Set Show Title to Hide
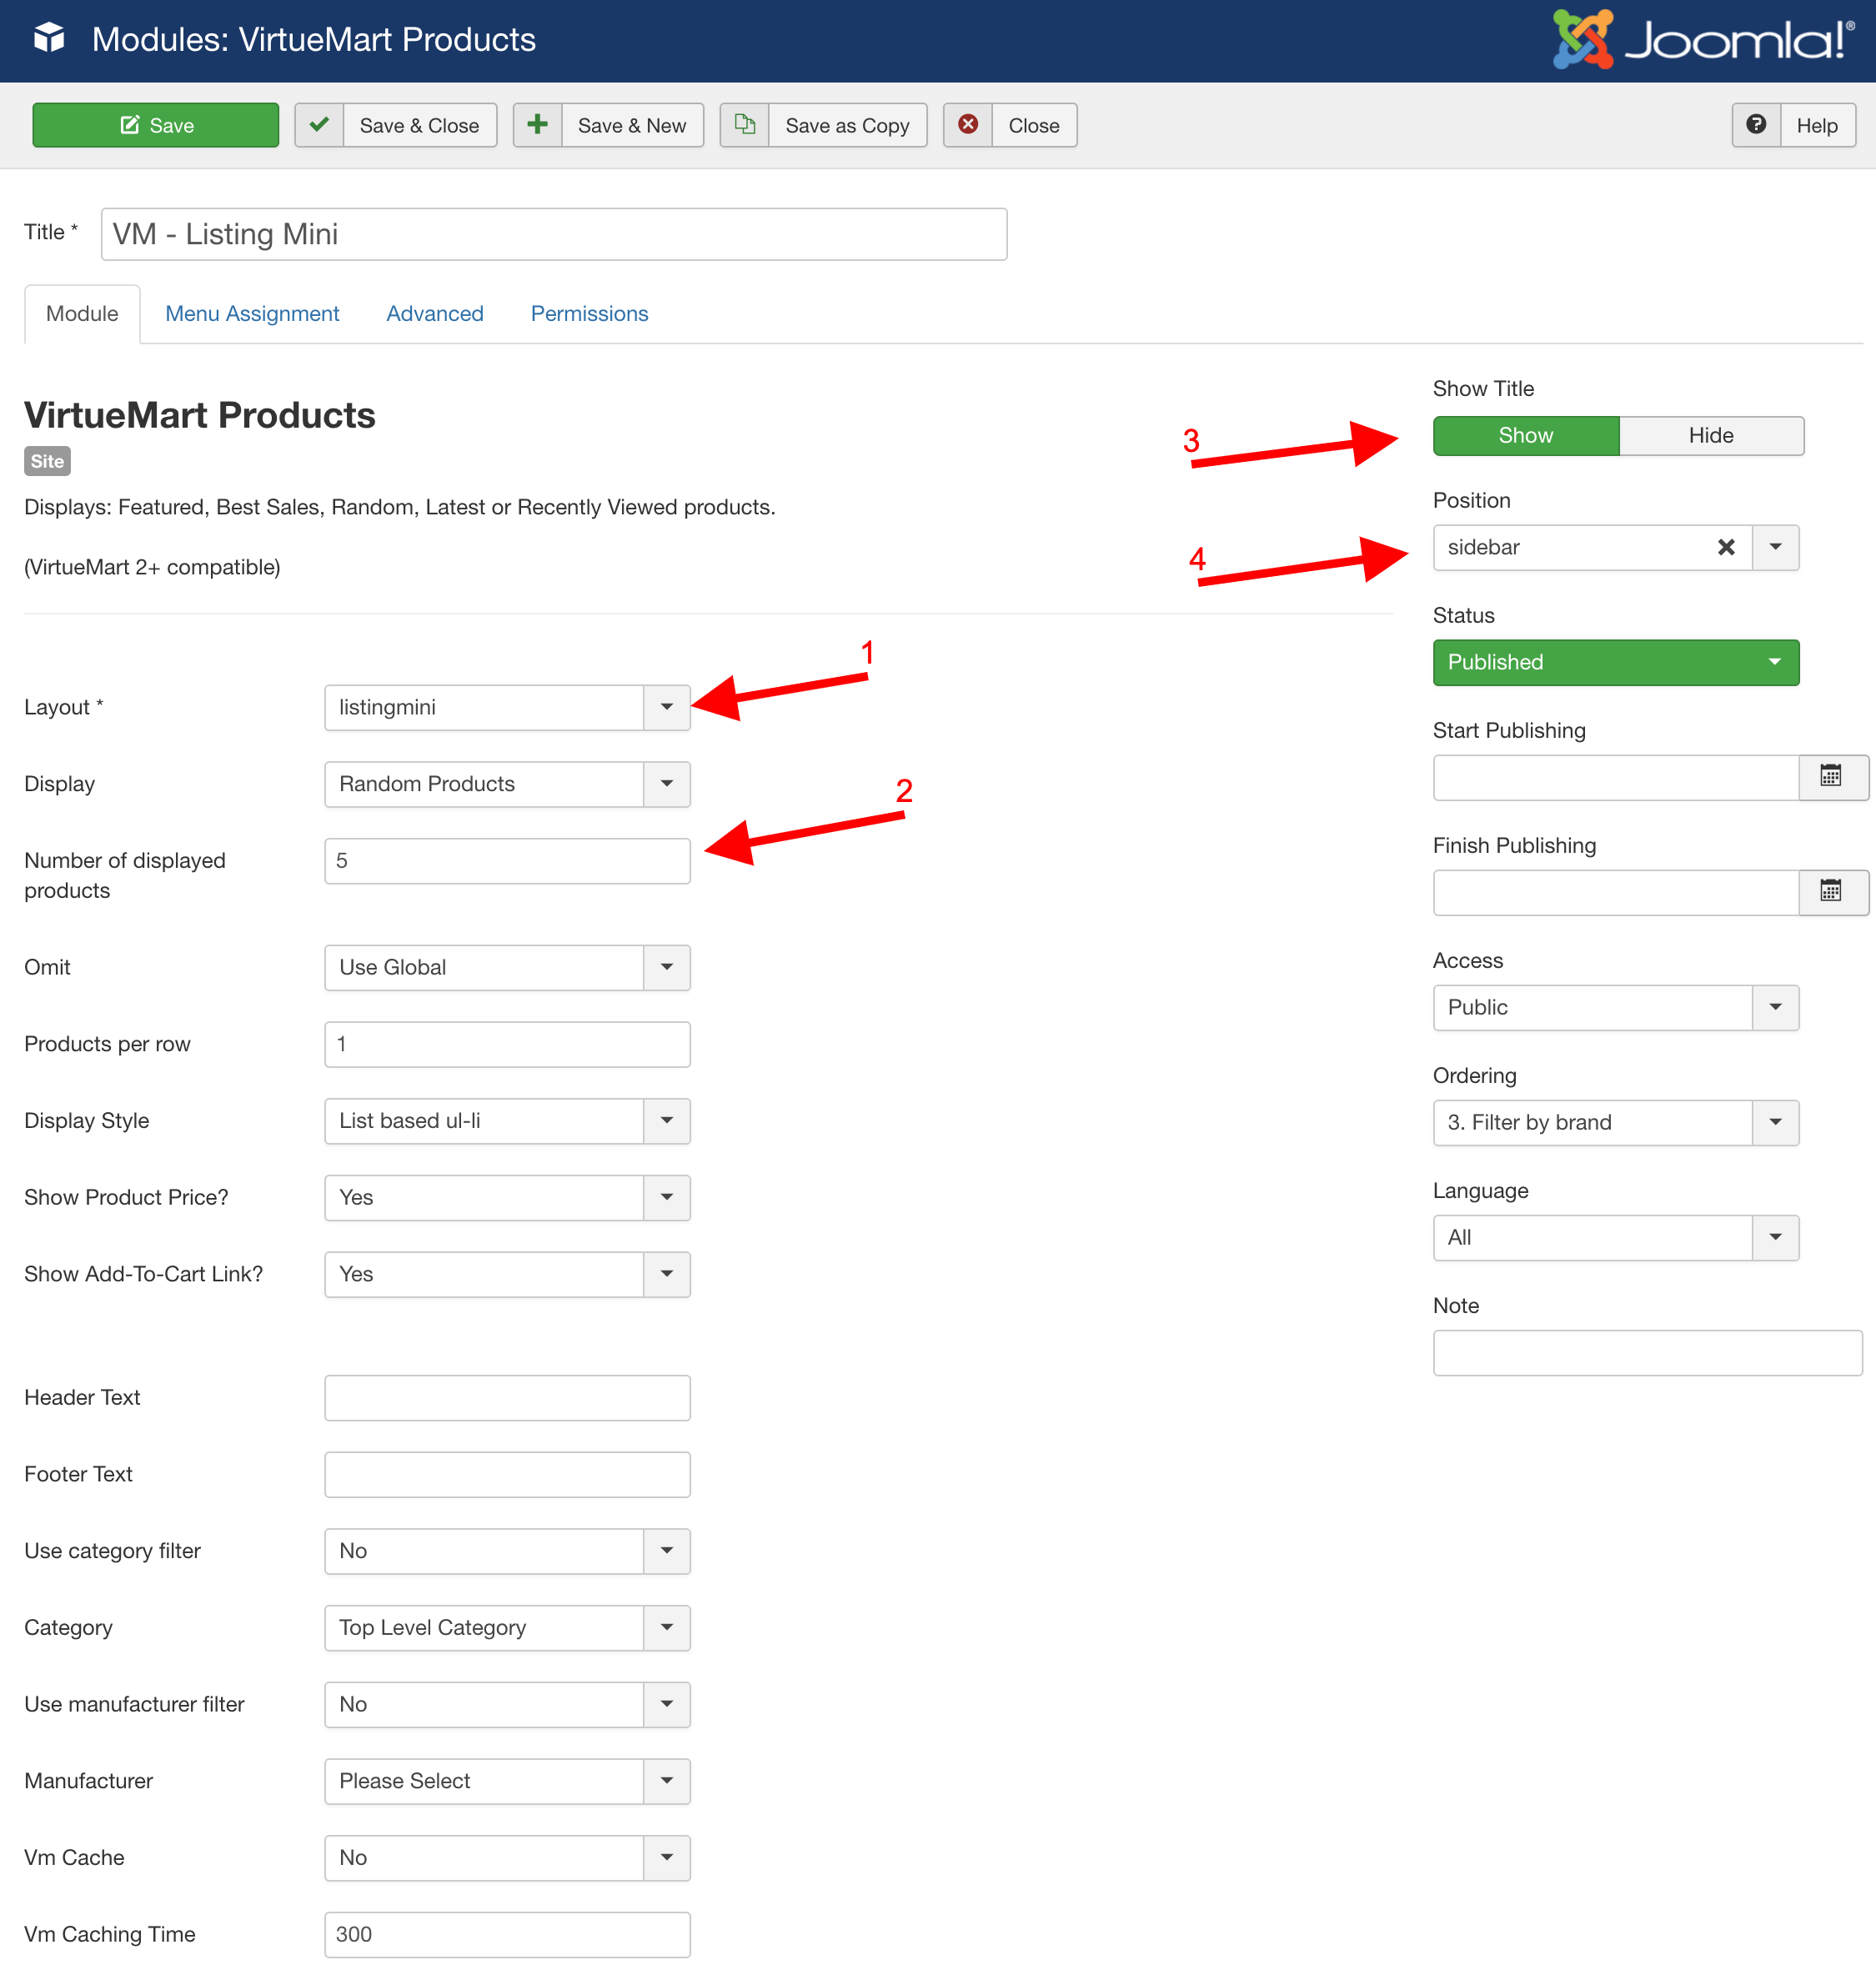The image size is (1876, 1985). 1711,436
